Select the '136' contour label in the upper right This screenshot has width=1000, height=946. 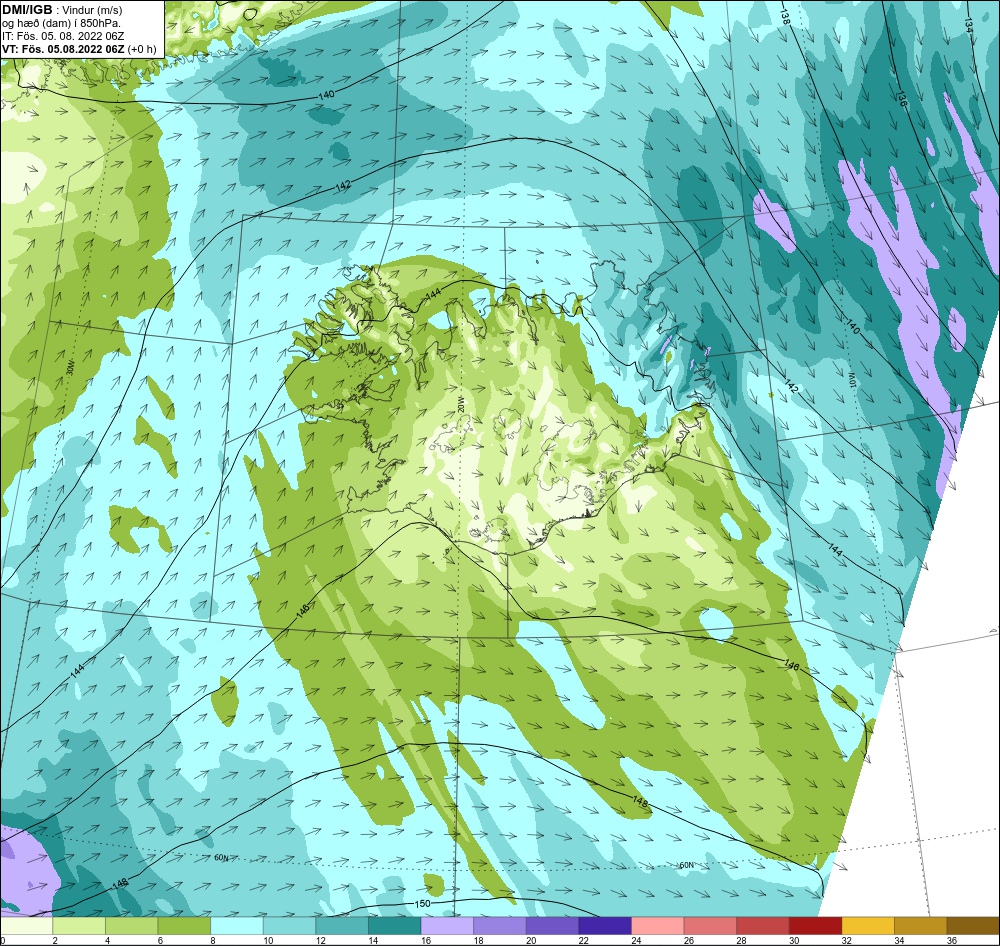tap(901, 98)
